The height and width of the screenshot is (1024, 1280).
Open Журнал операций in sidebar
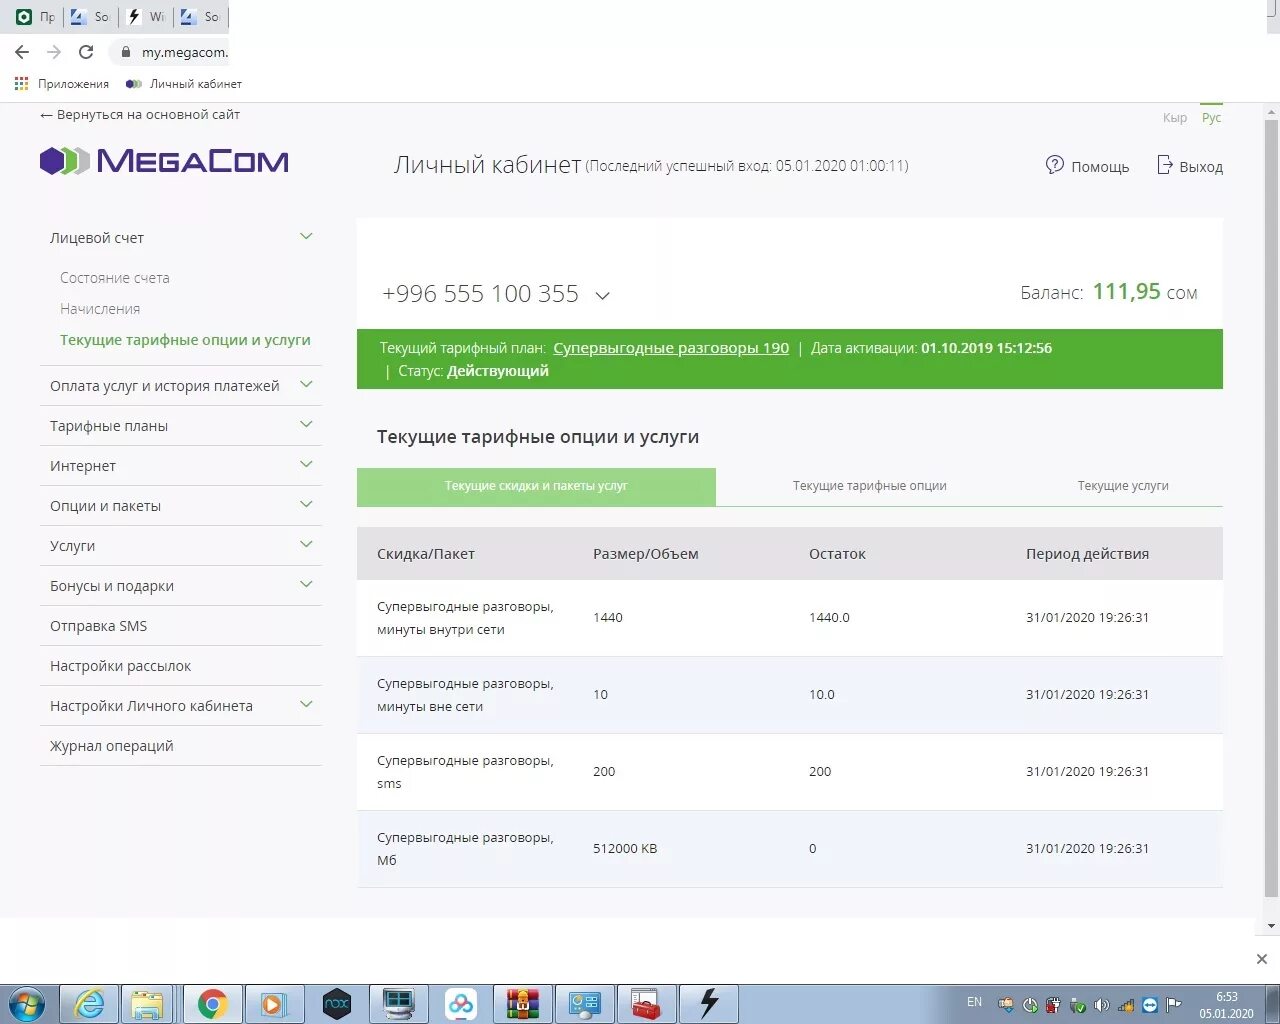click(112, 746)
